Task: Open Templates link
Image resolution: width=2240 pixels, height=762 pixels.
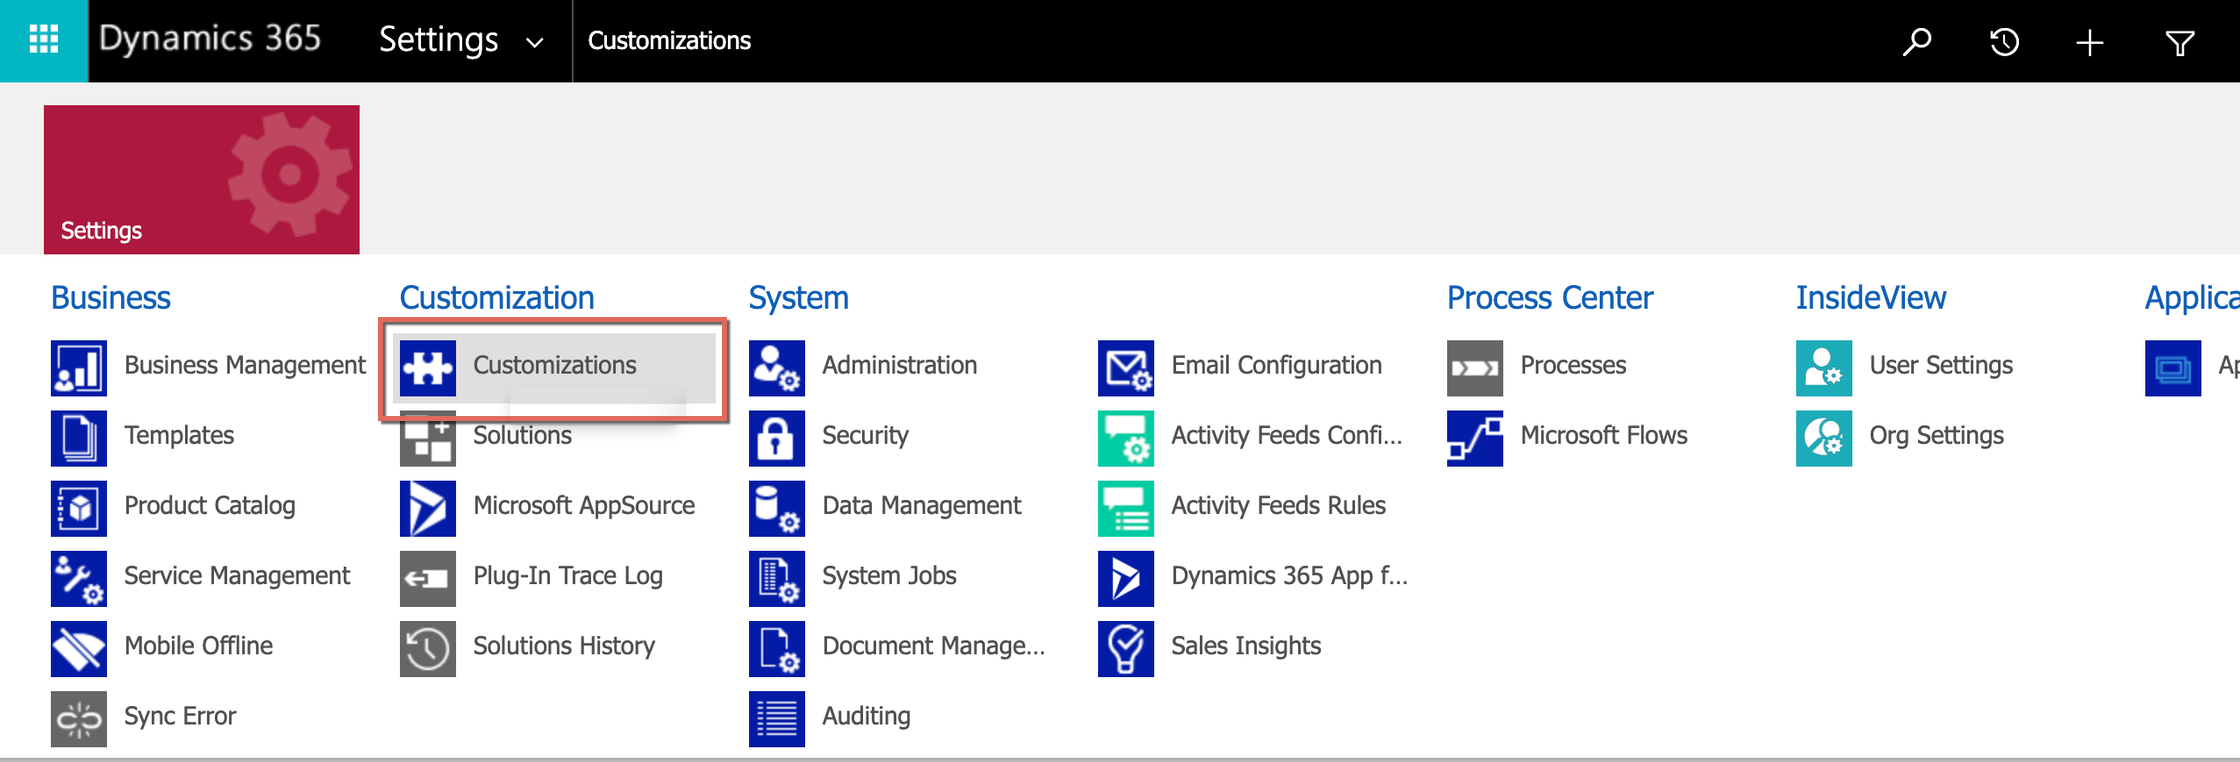Action: pos(179,435)
